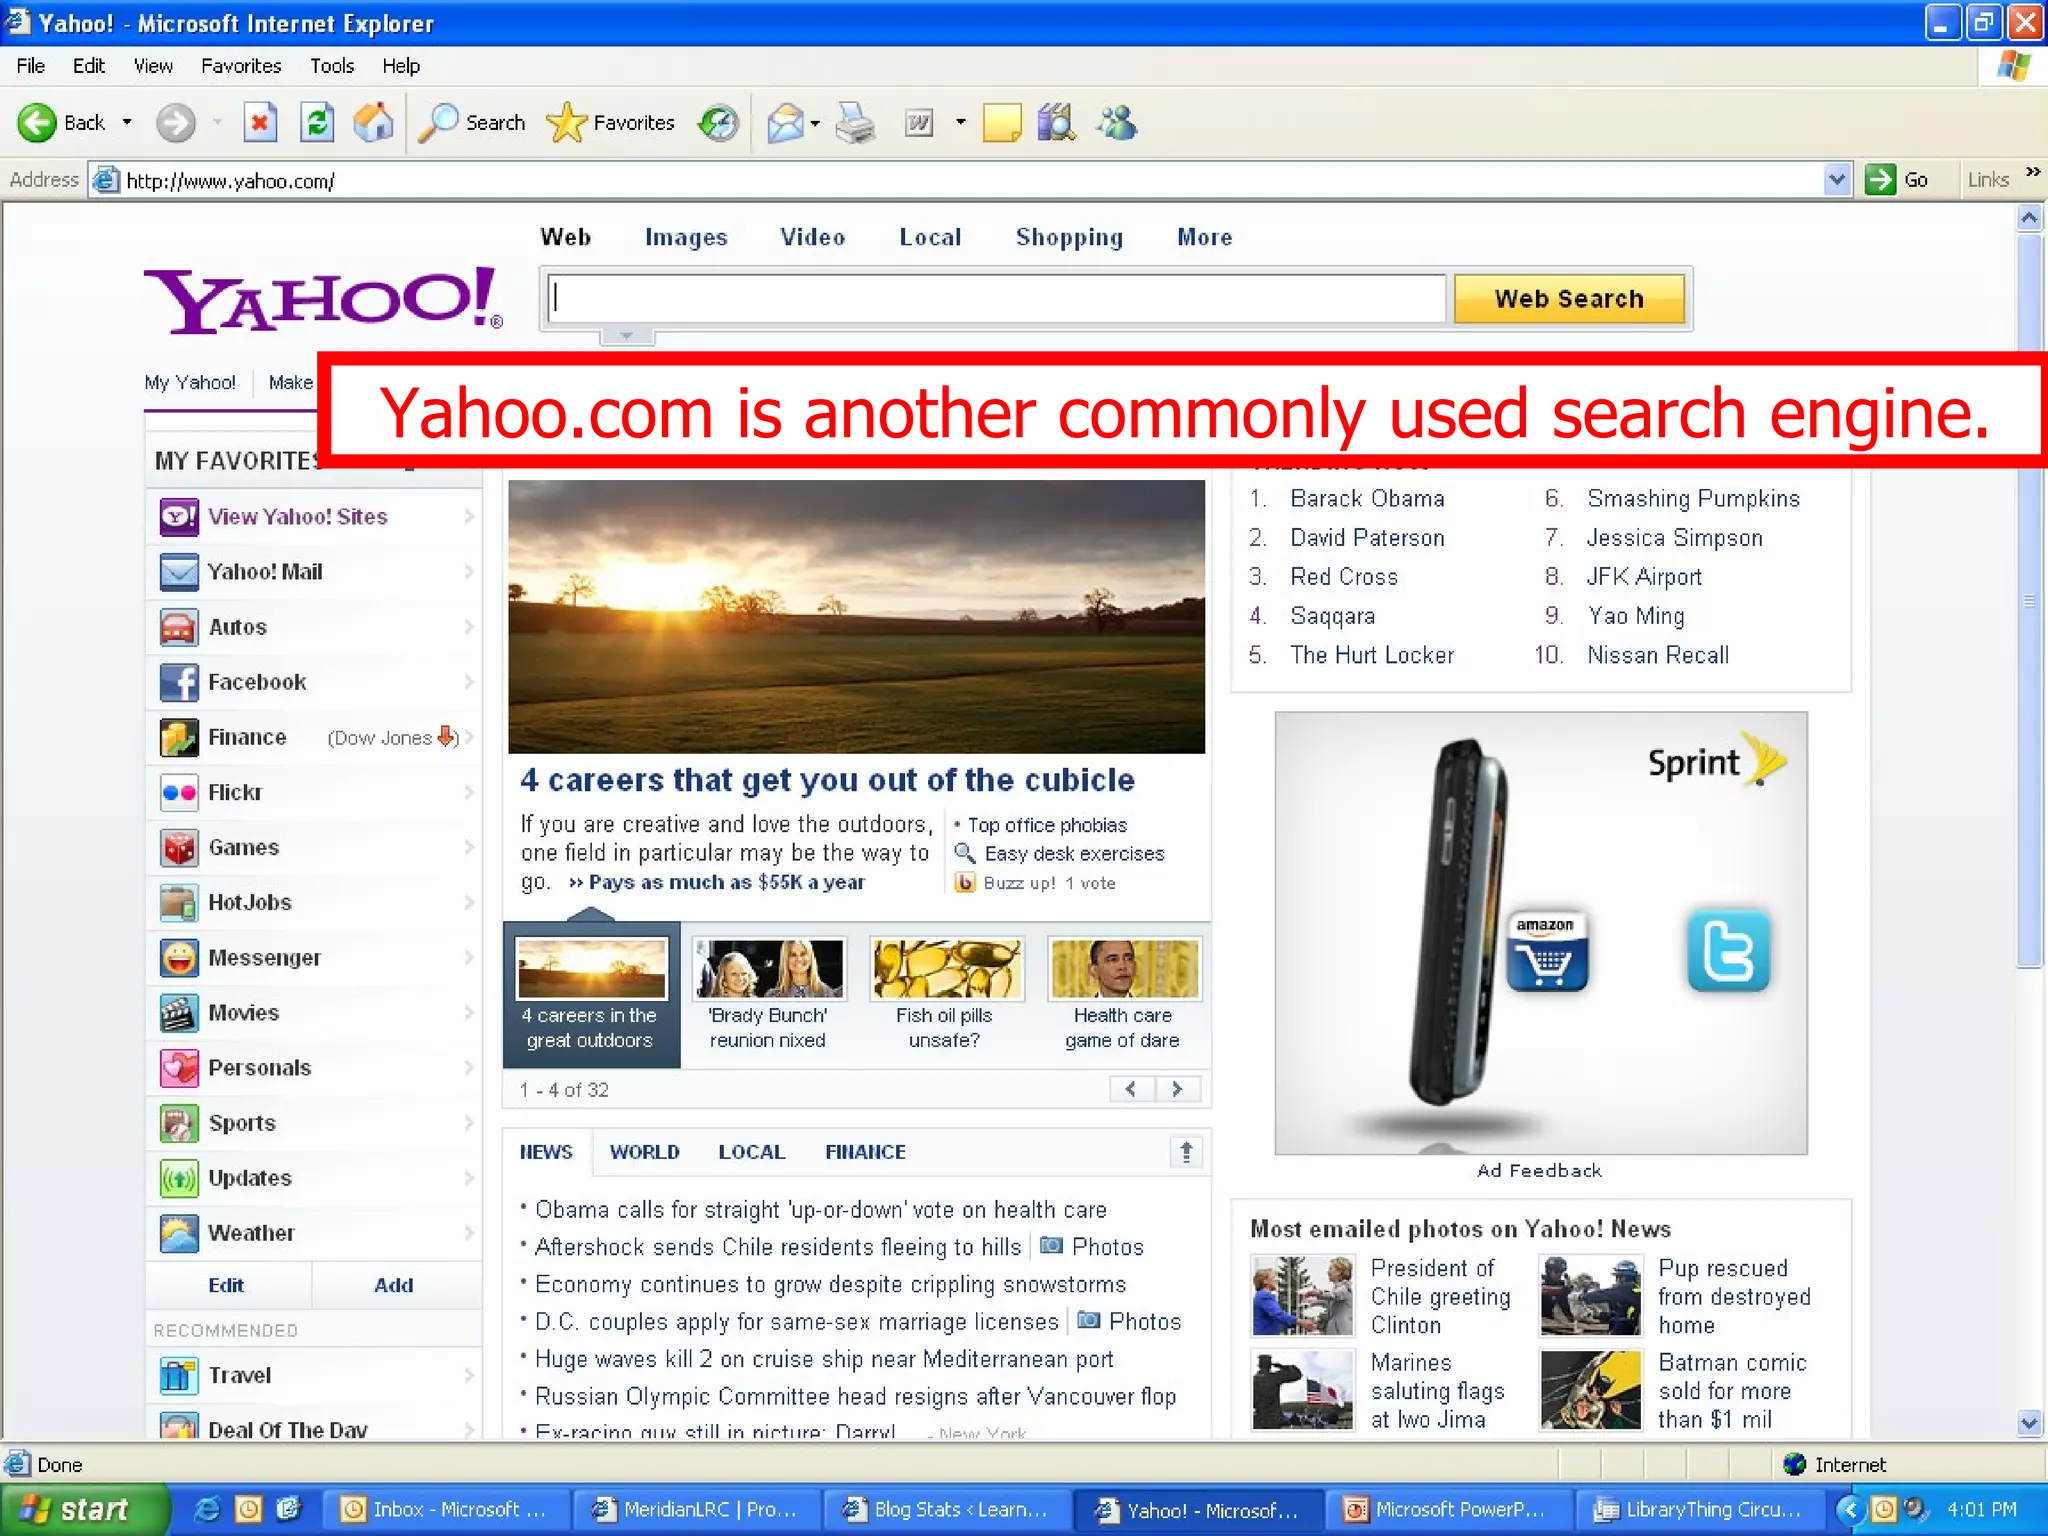This screenshot has width=2048, height=1536.
Task: Click the Stop loading icon
Action: pos(260,123)
